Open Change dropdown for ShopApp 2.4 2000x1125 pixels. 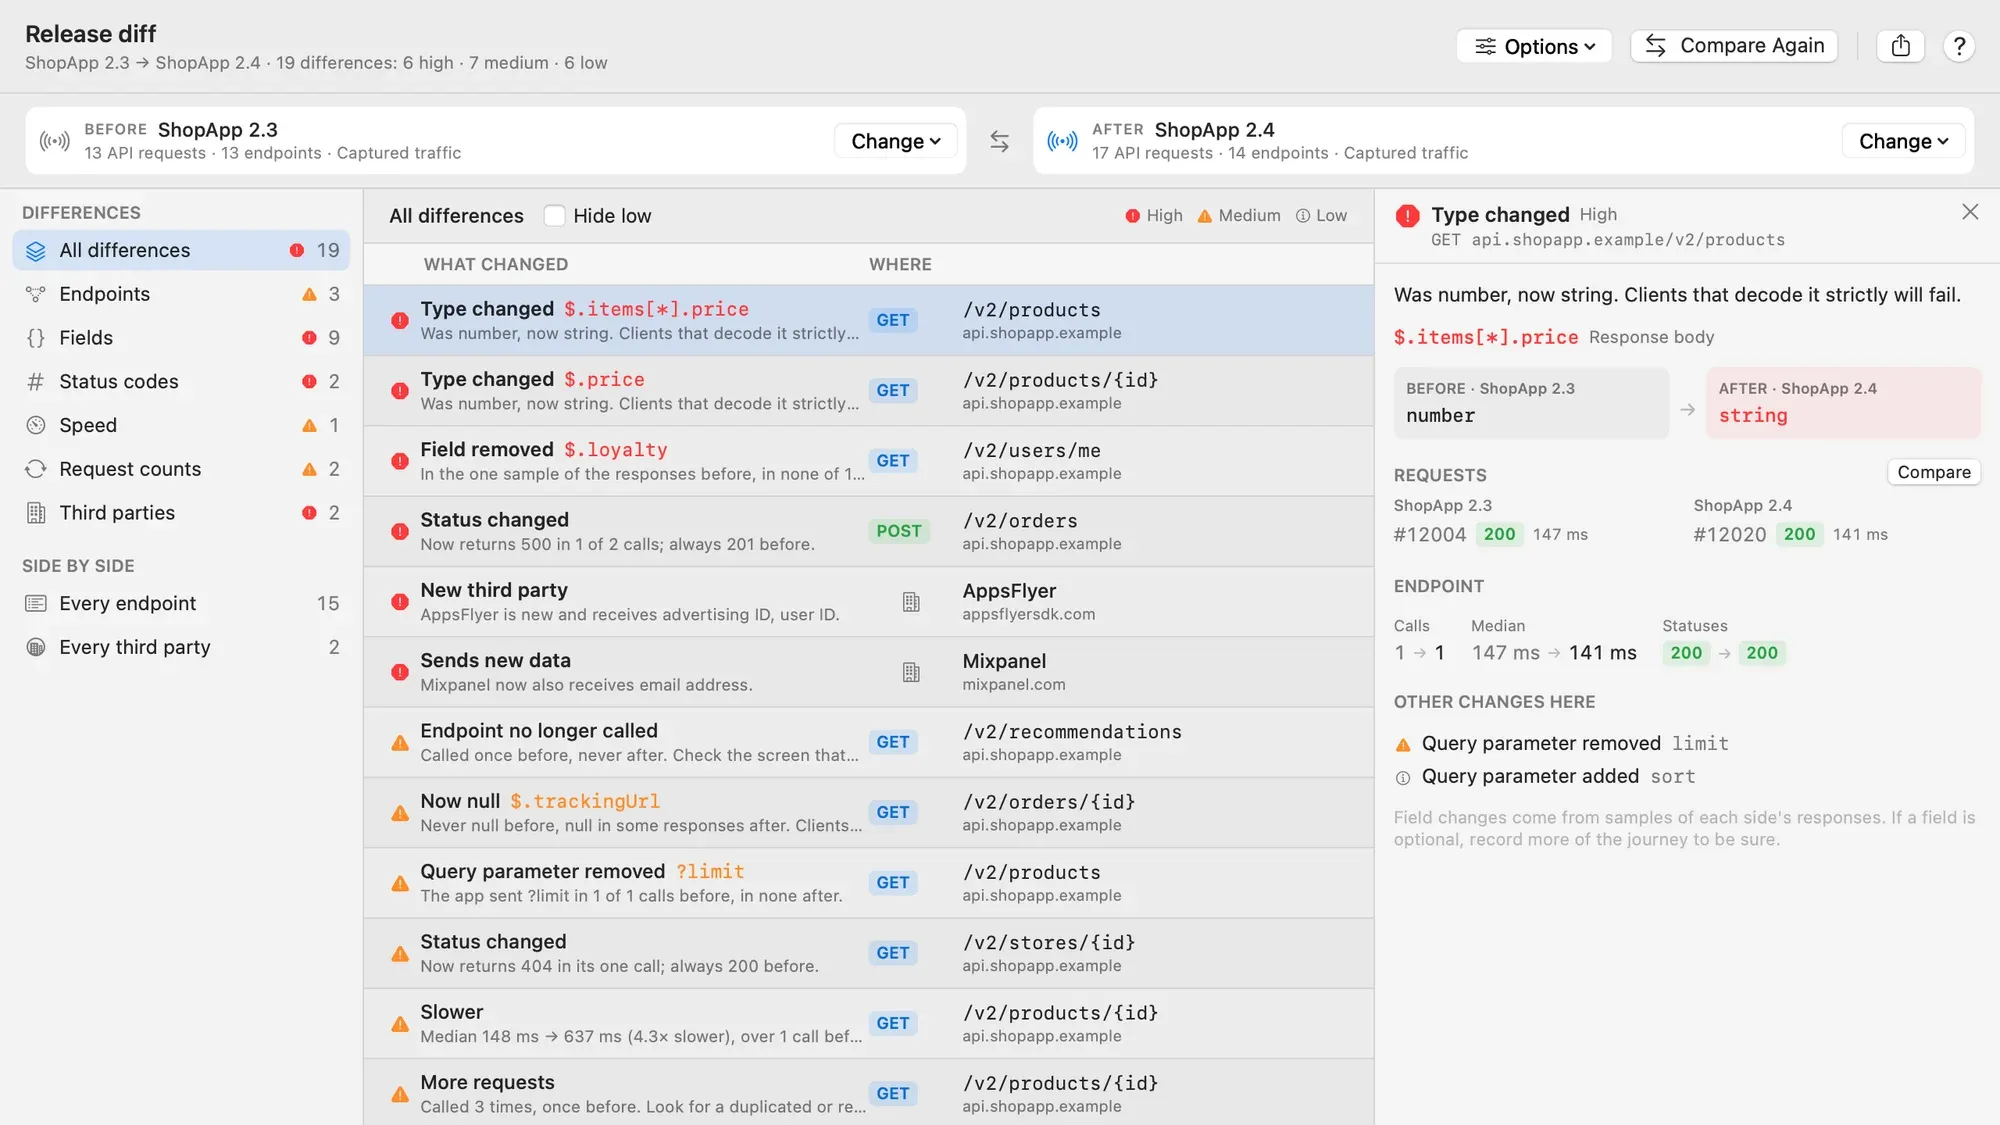1903,141
